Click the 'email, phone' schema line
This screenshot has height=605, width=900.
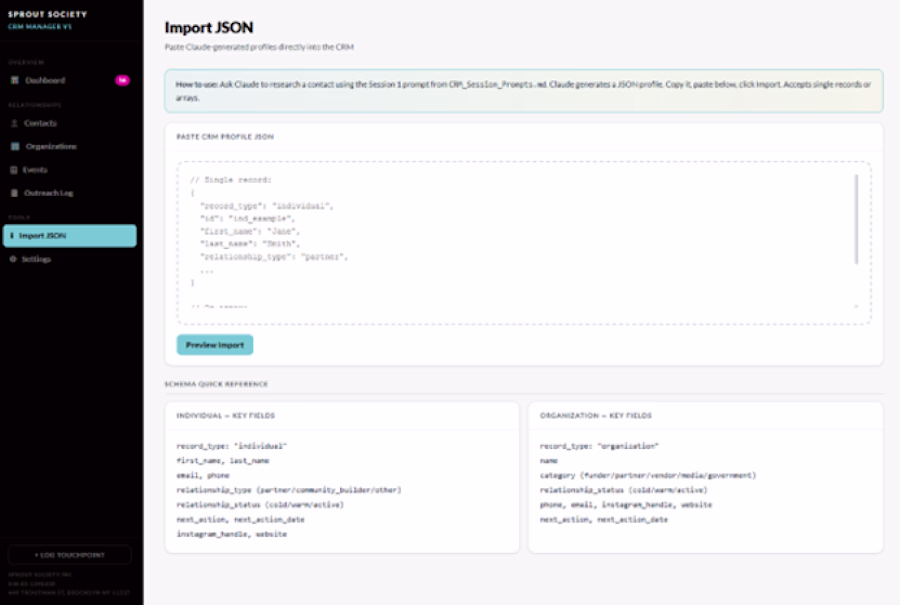click(x=203, y=475)
